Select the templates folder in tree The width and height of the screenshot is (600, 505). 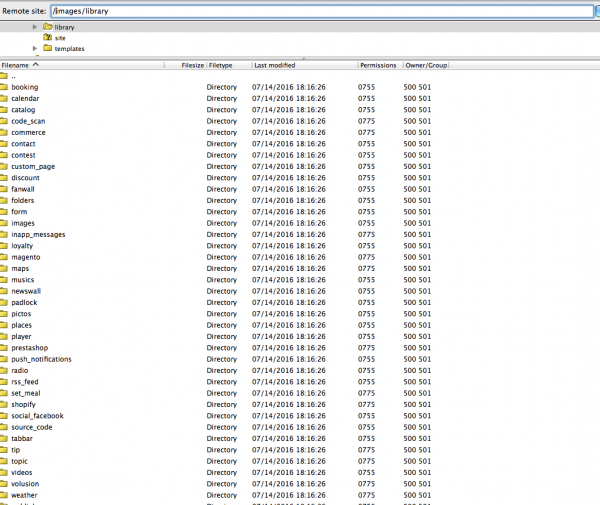coord(69,48)
